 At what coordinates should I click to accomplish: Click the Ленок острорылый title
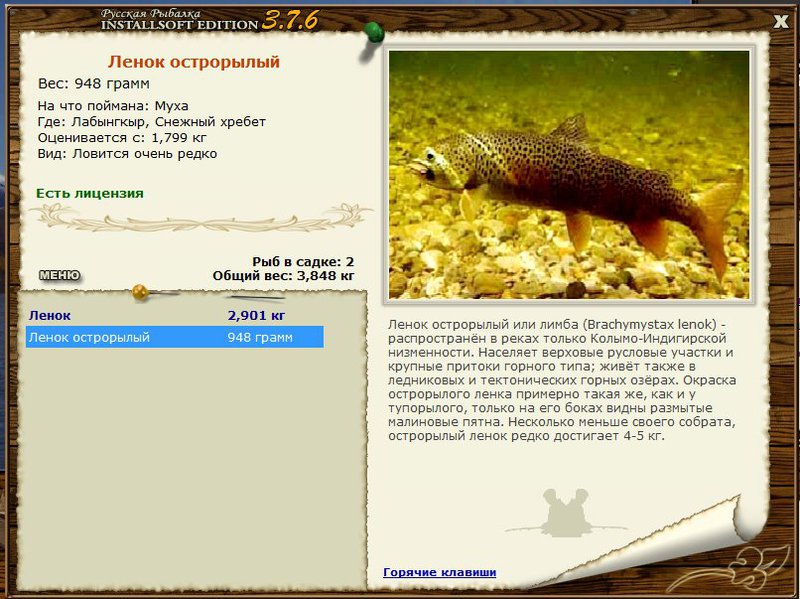click(x=194, y=62)
